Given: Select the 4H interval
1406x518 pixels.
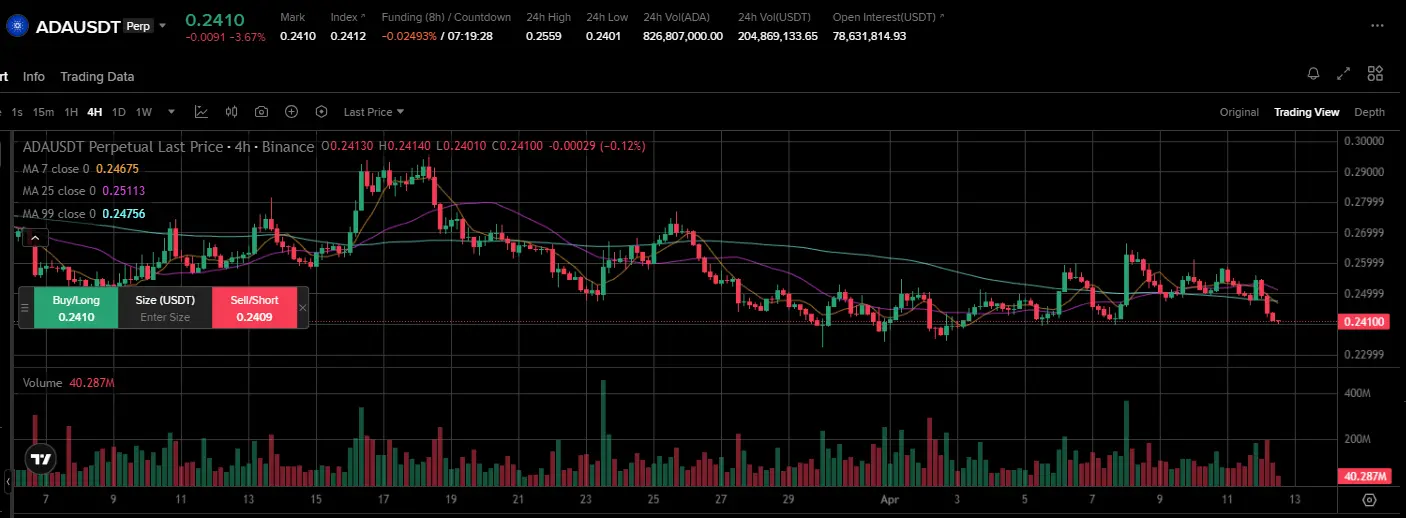Looking at the screenshot, I should (x=95, y=112).
